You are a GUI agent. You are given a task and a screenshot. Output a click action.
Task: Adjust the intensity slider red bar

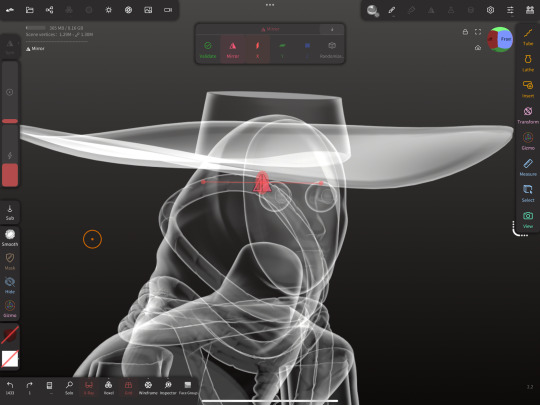coord(10,175)
